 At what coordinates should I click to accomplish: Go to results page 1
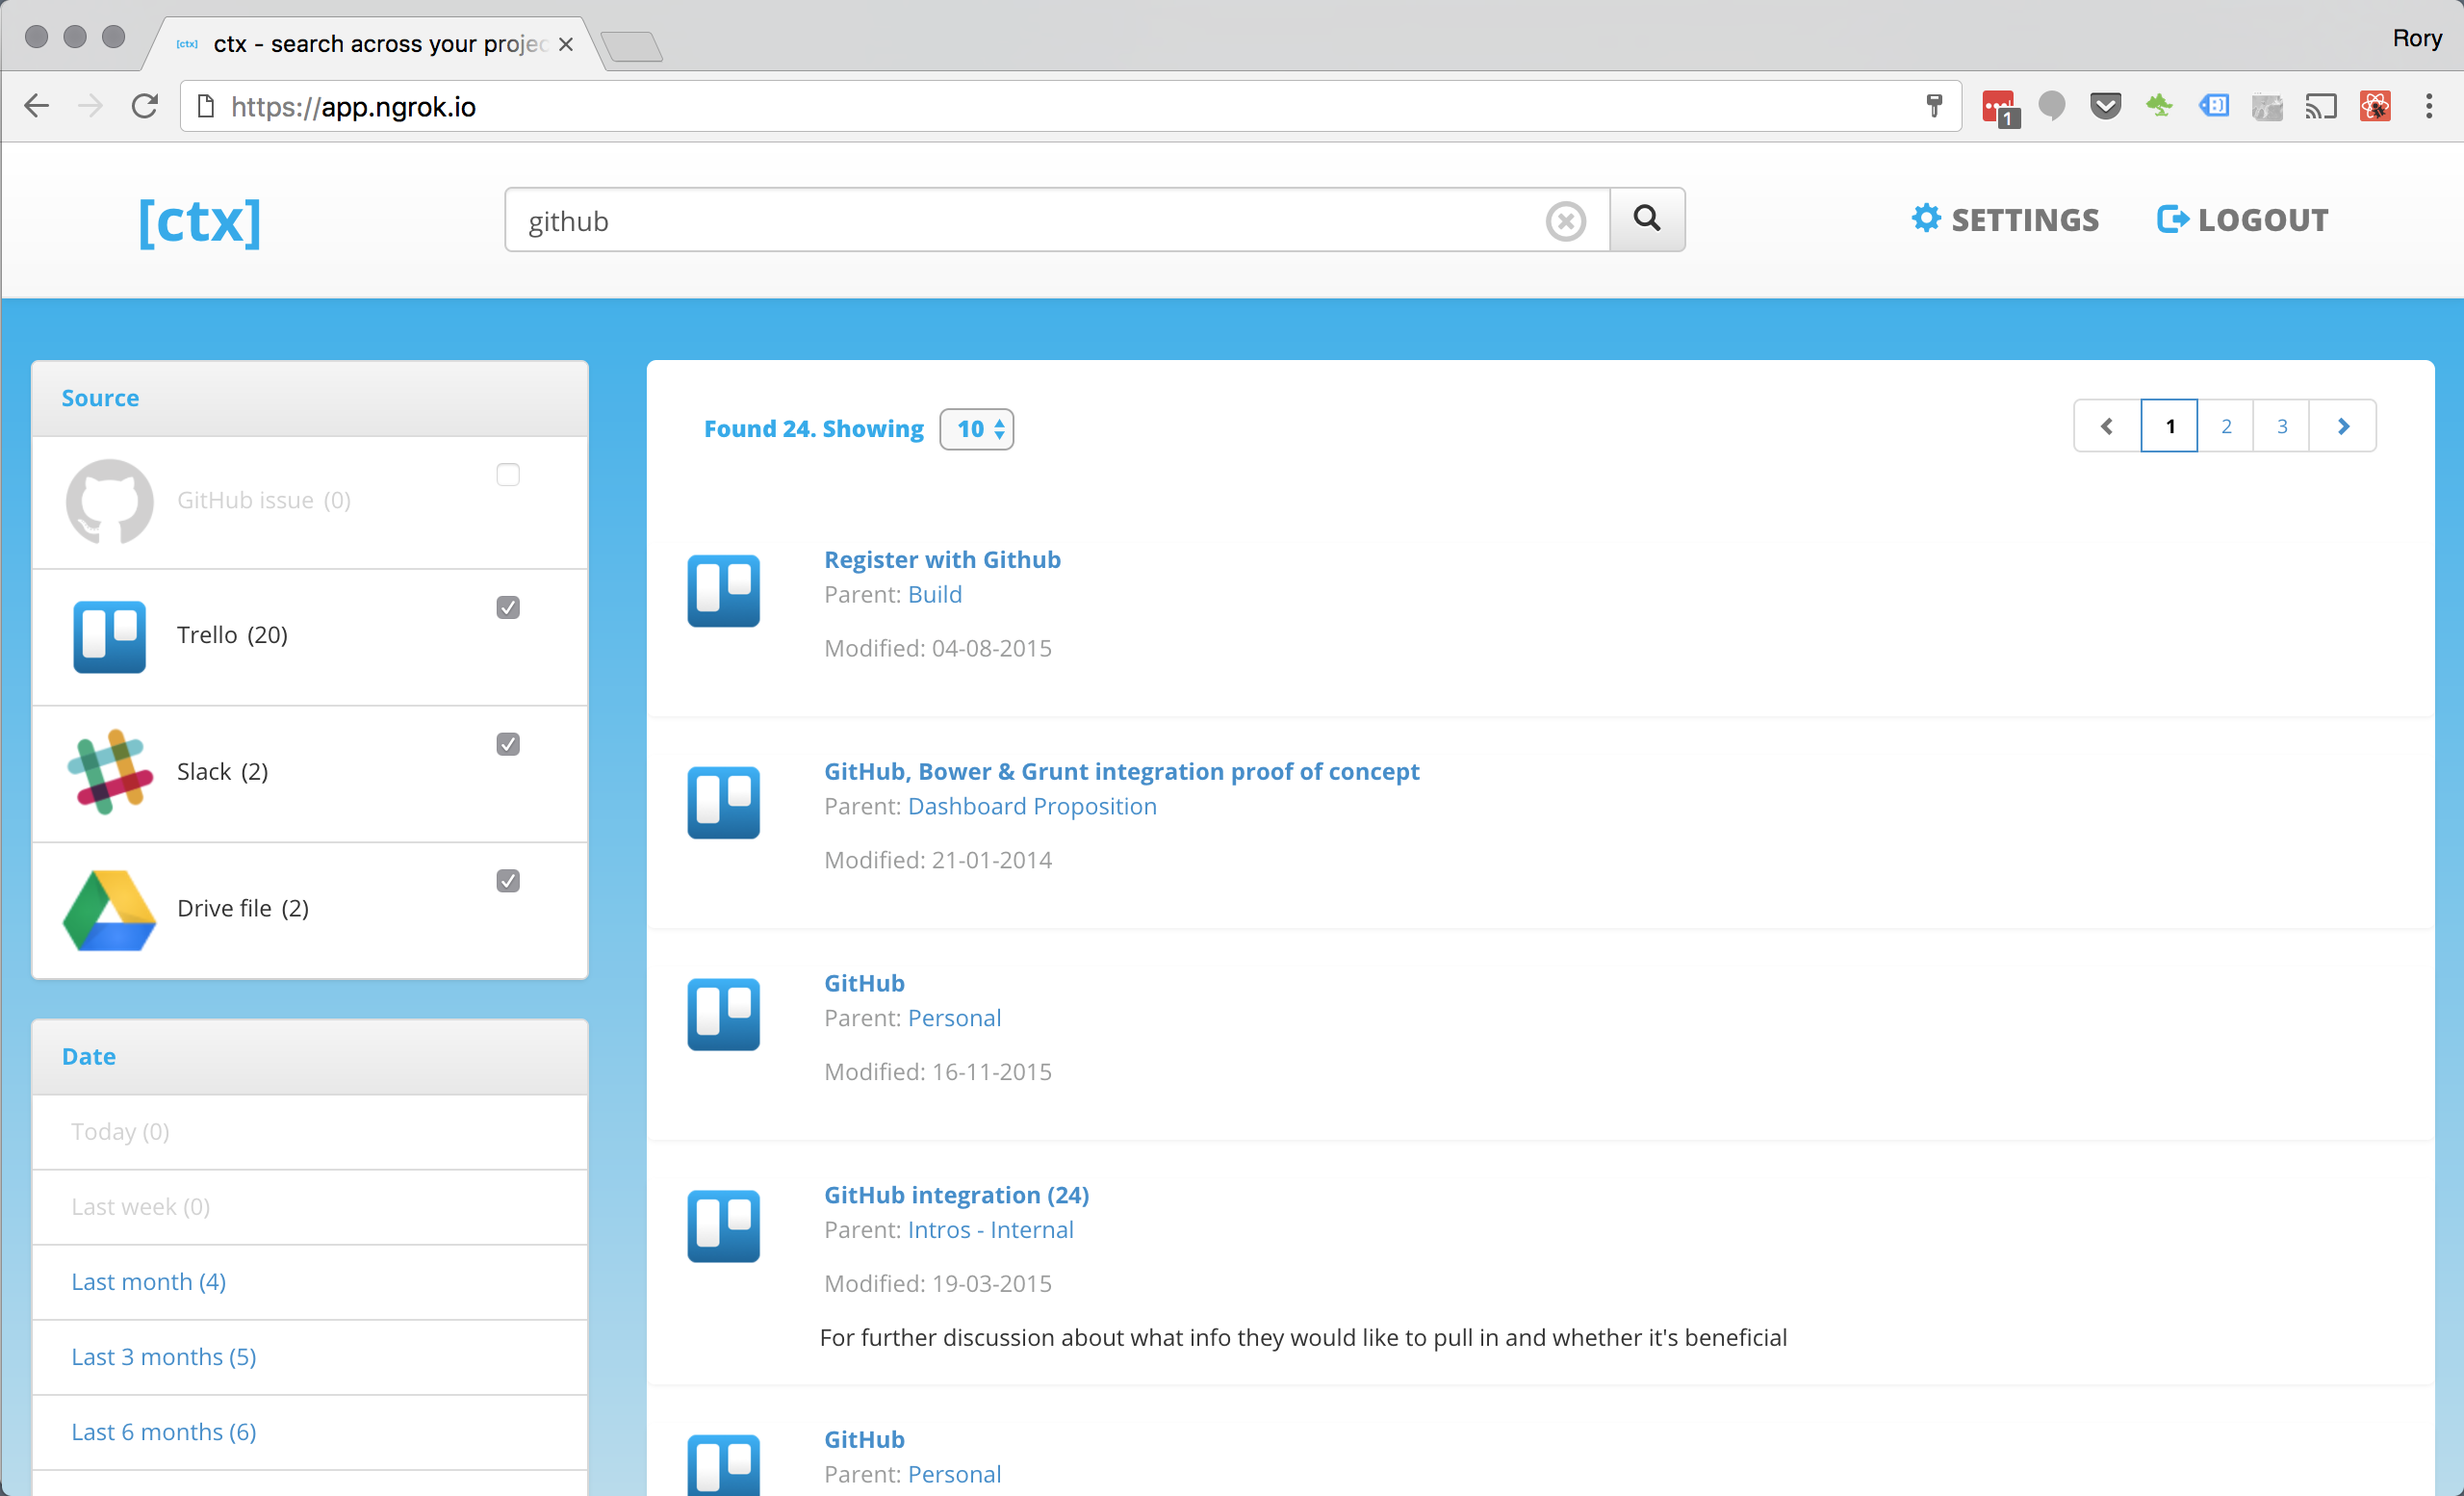tap(2170, 426)
